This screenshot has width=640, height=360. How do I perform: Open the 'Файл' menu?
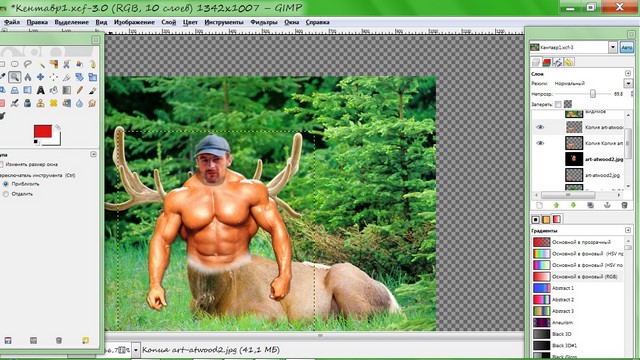12,22
